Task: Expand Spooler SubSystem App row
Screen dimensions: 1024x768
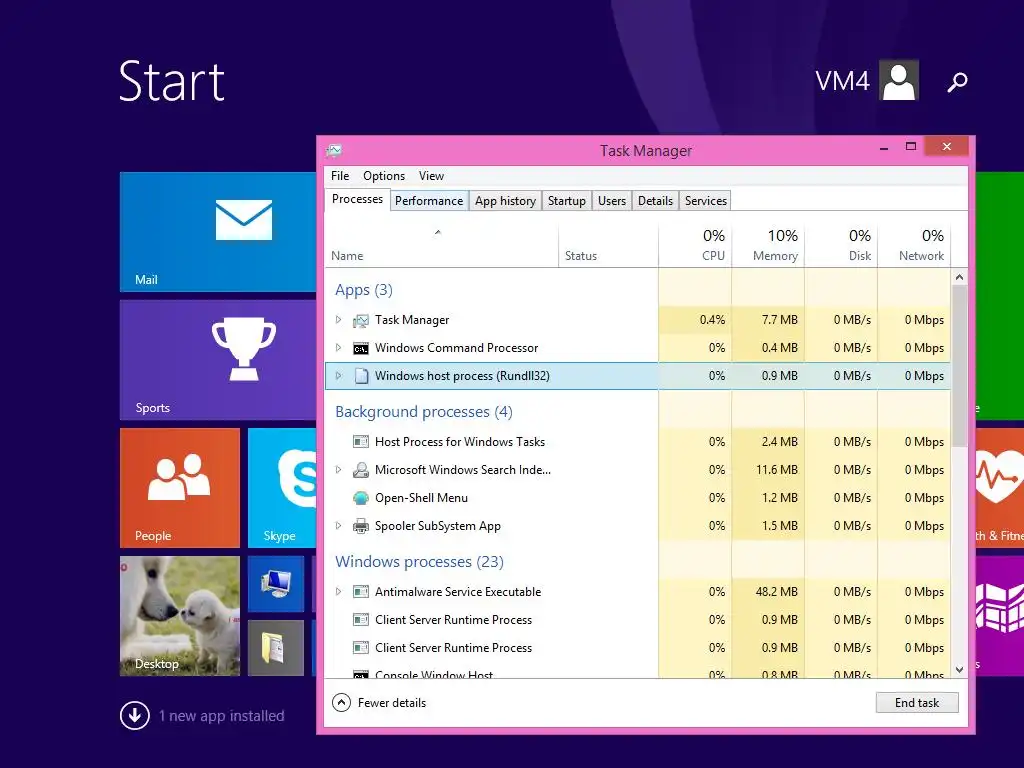Action: [x=338, y=526]
